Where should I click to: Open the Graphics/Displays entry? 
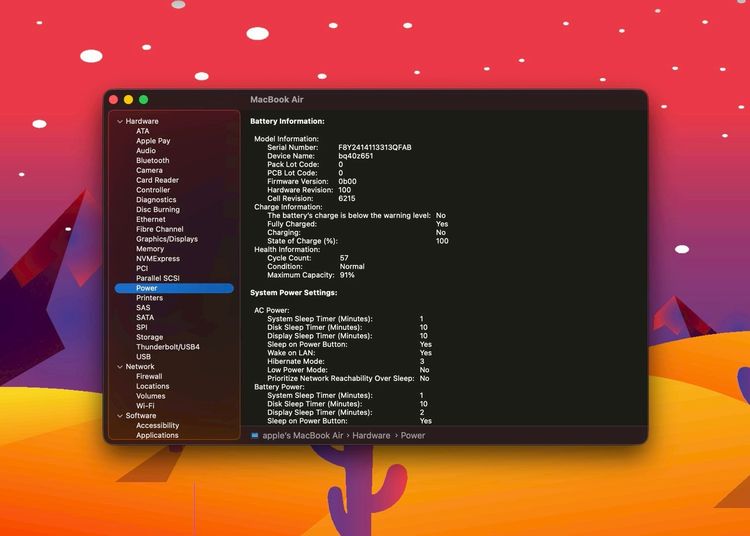[x=166, y=239]
